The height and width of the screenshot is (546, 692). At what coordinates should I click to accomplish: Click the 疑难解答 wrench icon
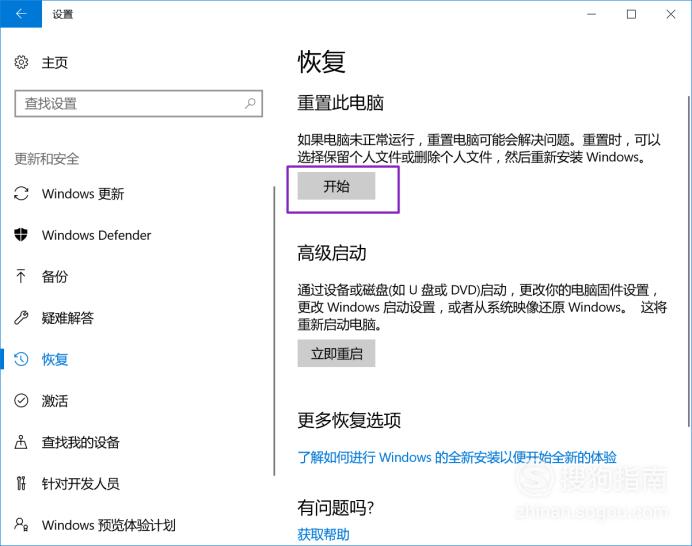tap(21, 318)
